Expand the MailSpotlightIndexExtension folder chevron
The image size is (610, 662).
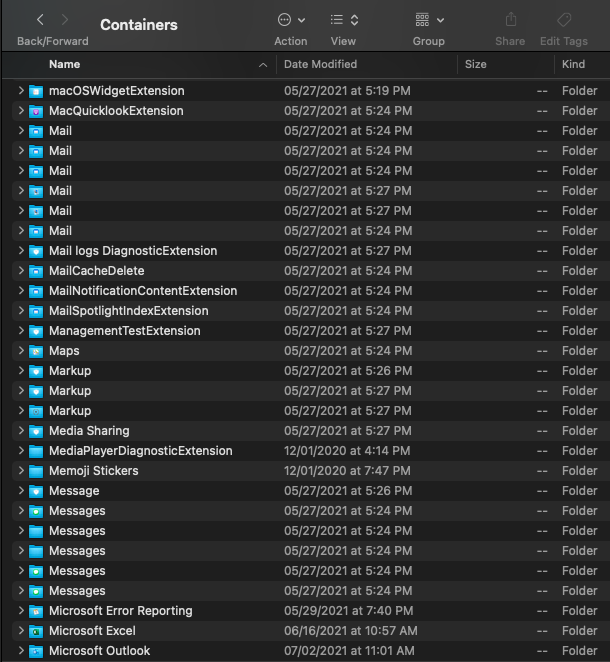21,310
